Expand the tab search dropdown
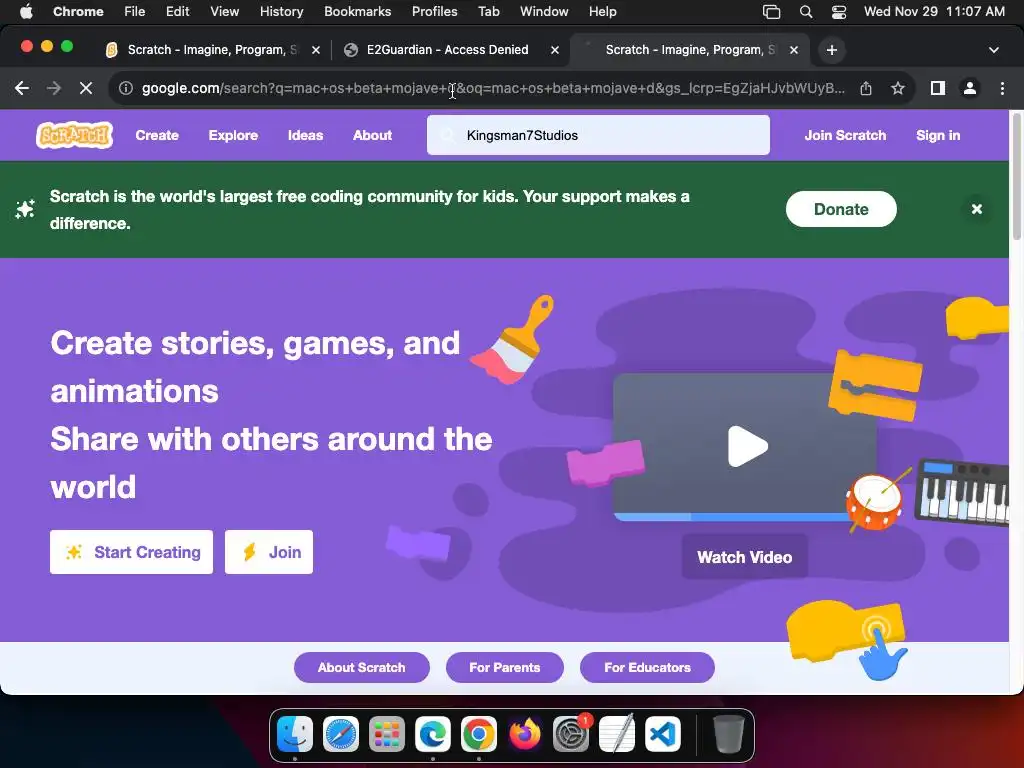 point(994,50)
